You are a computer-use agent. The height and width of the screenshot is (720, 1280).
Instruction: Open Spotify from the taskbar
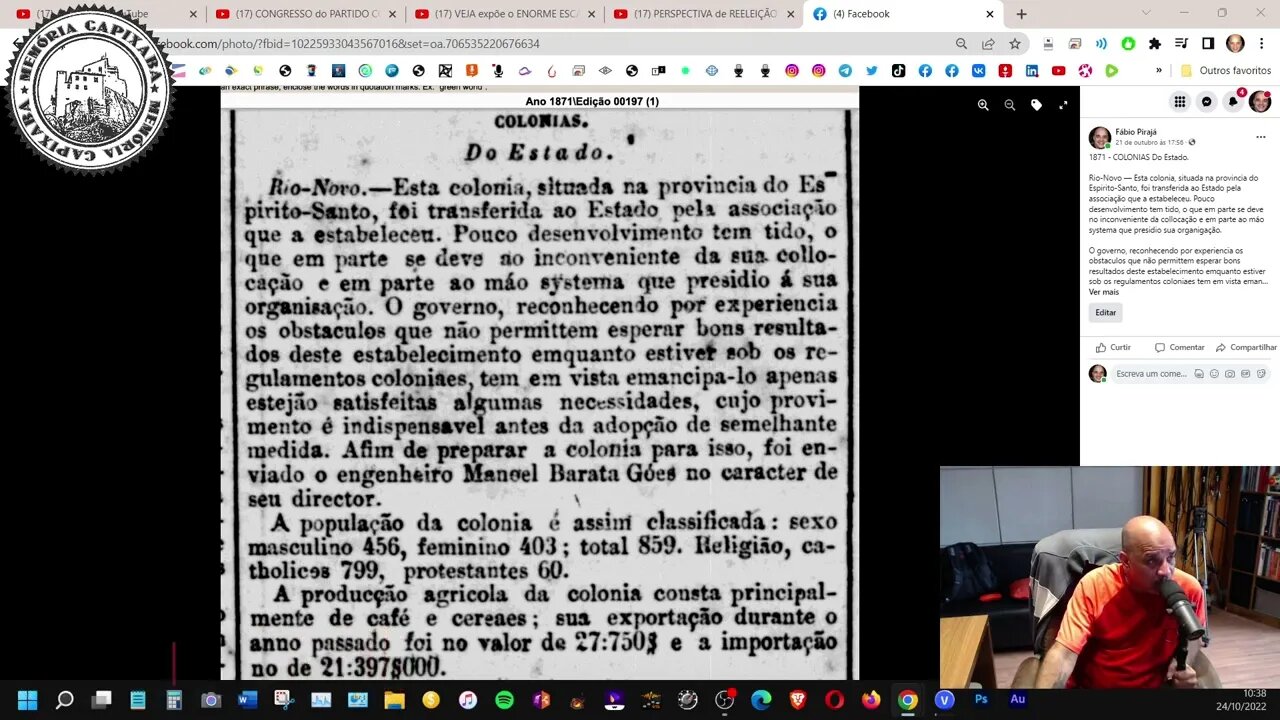[504, 700]
